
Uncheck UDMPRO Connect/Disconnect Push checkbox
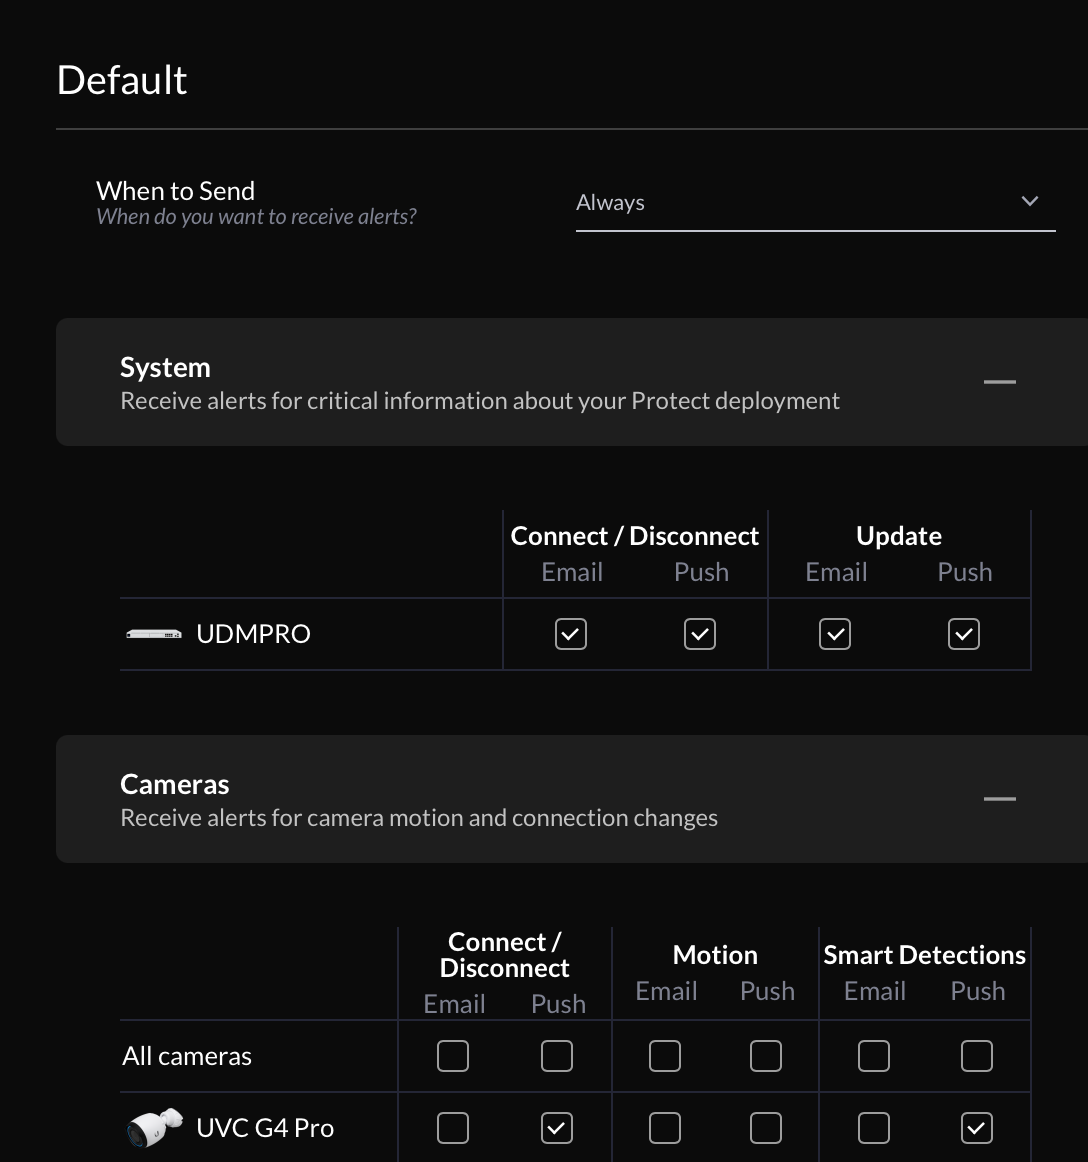[700, 634]
